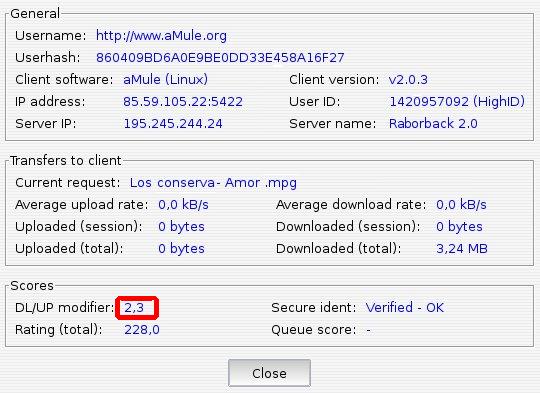Click the User ID value 1420957092 (HighID)
The width and height of the screenshot is (540, 393).
point(457,102)
